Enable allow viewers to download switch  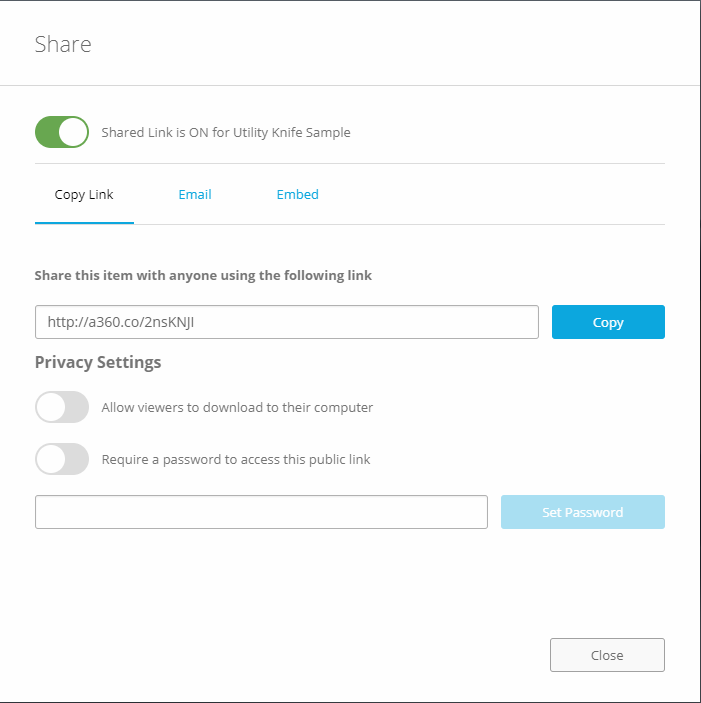[62, 407]
